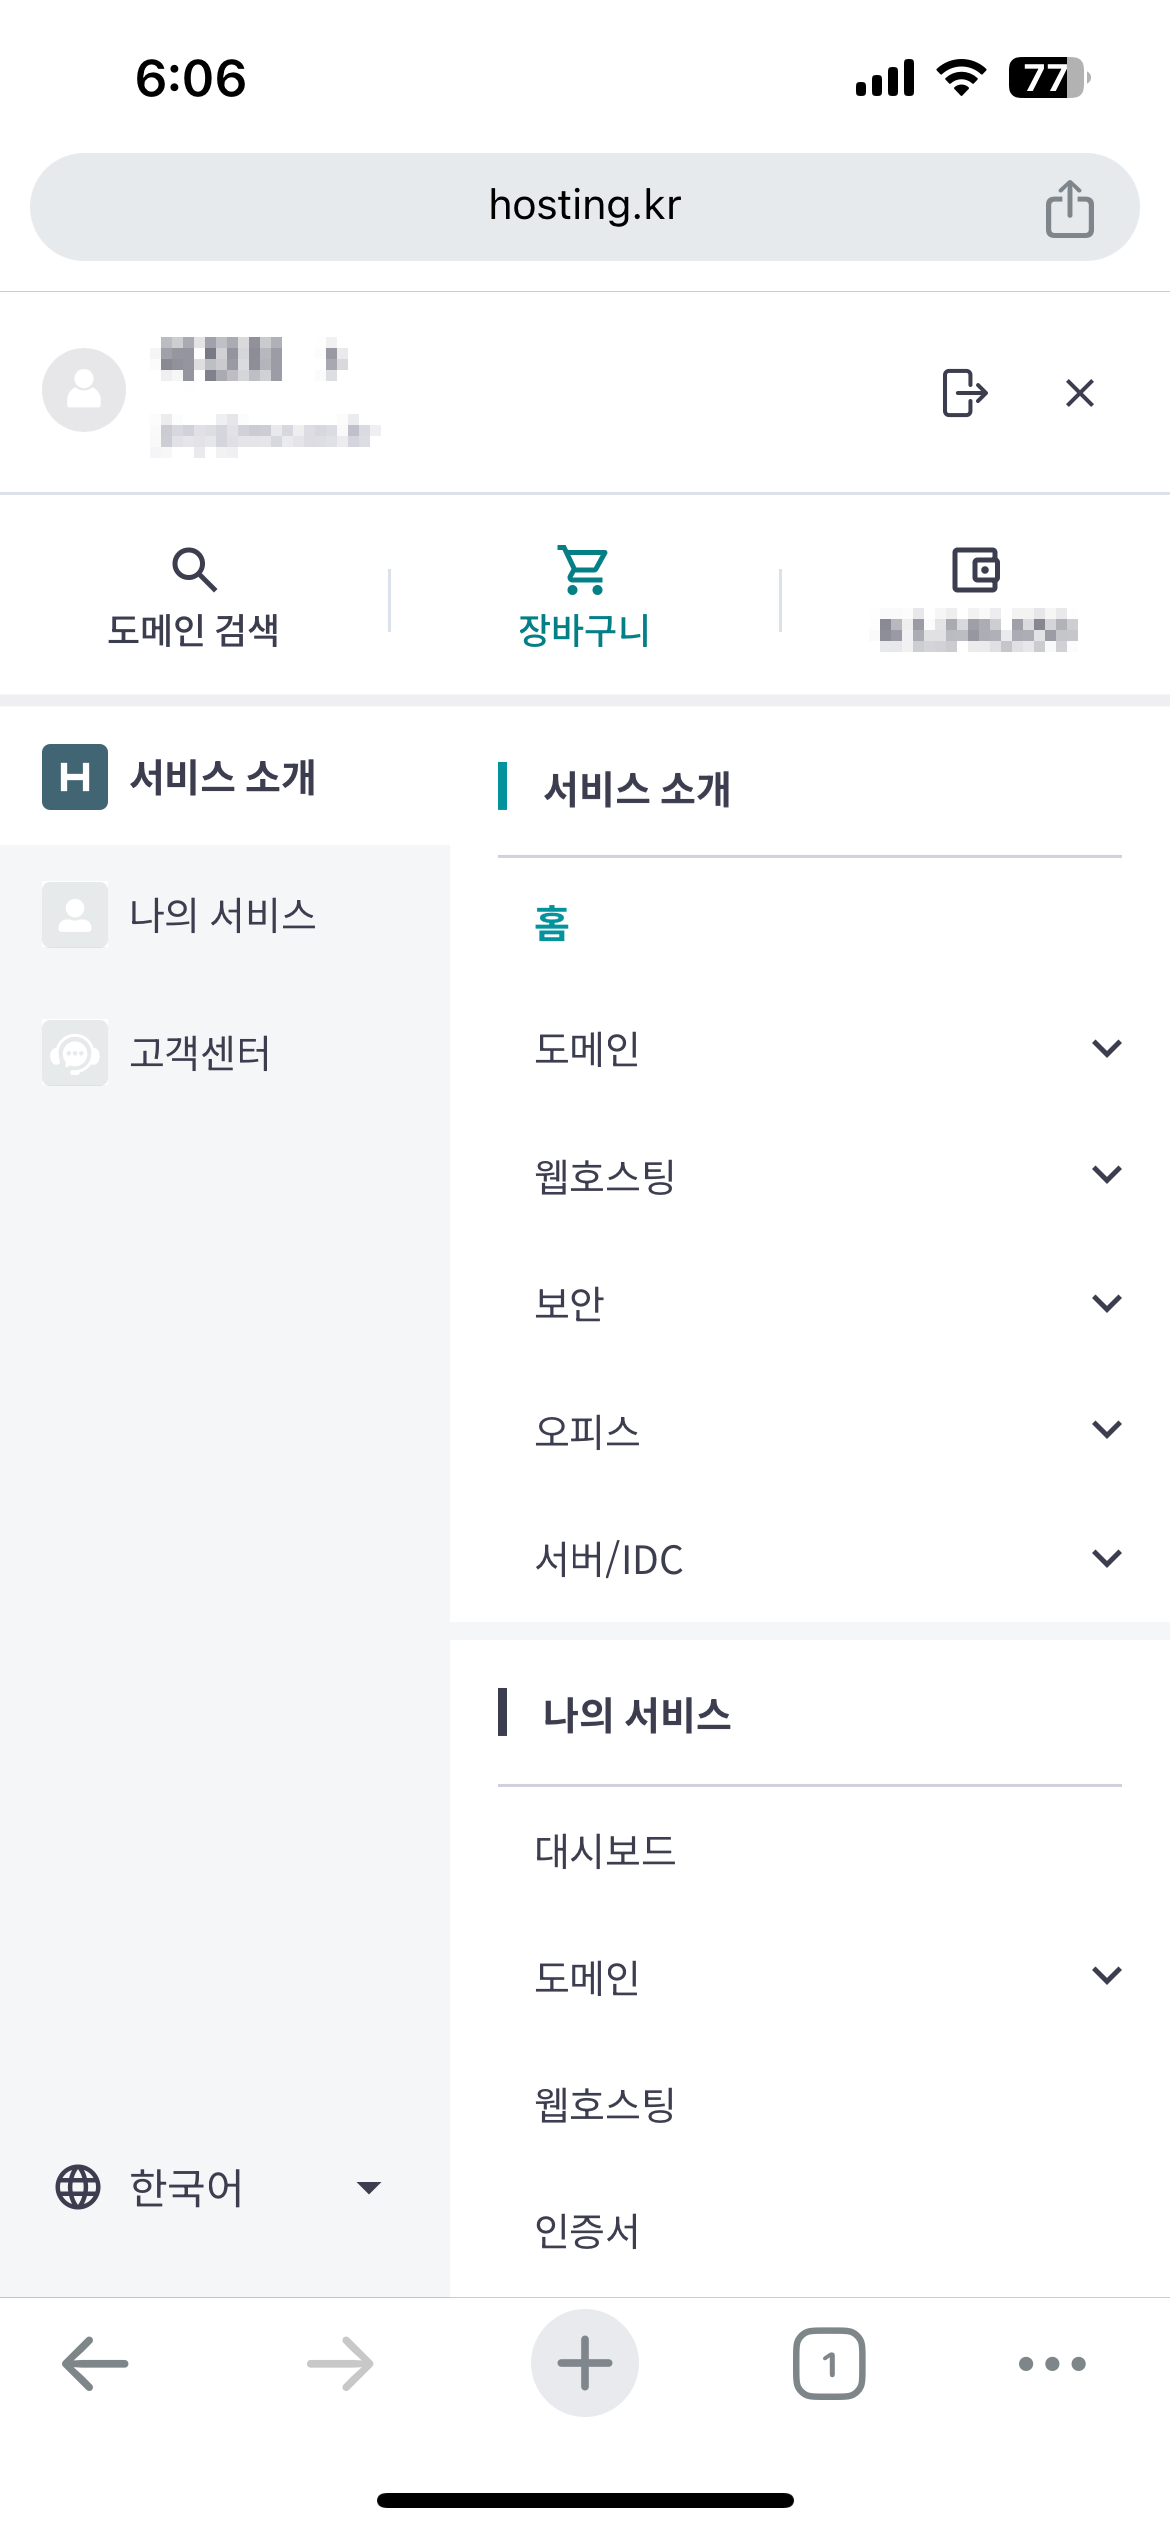This screenshot has width=1170, height=2532.
Task: Tap the share icon in the address bar
Action: tap(1069, 208)
